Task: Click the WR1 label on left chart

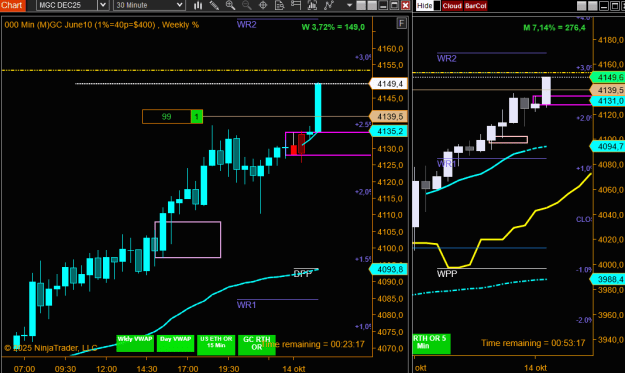Action: tap(247, 305)
